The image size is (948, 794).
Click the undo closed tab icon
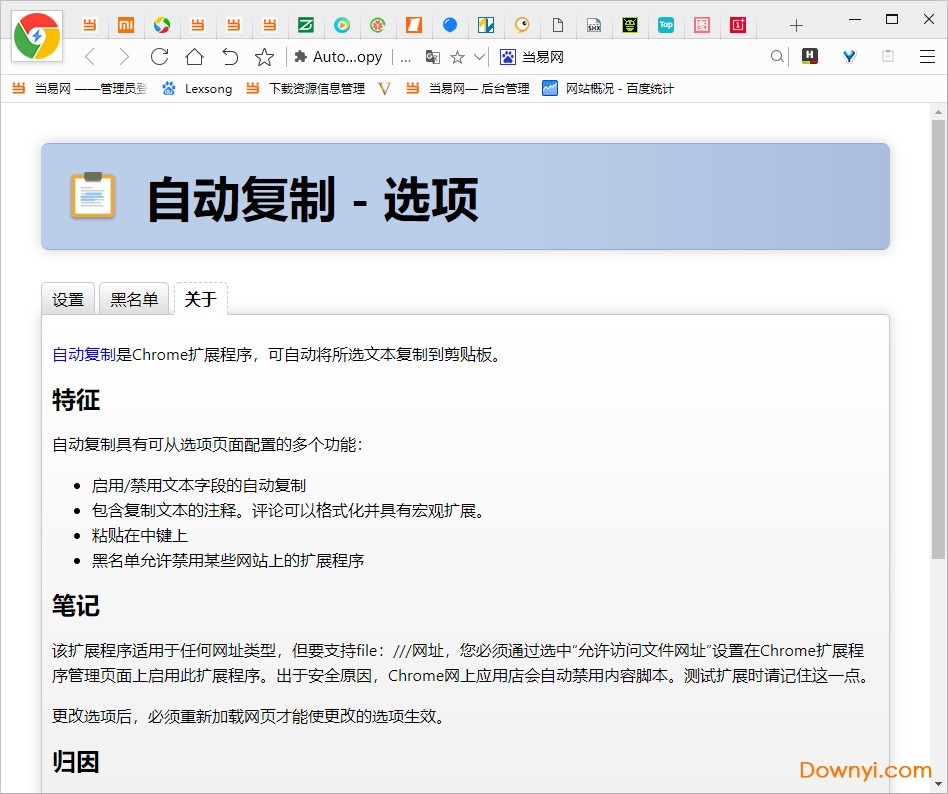(x=230, y=57)
